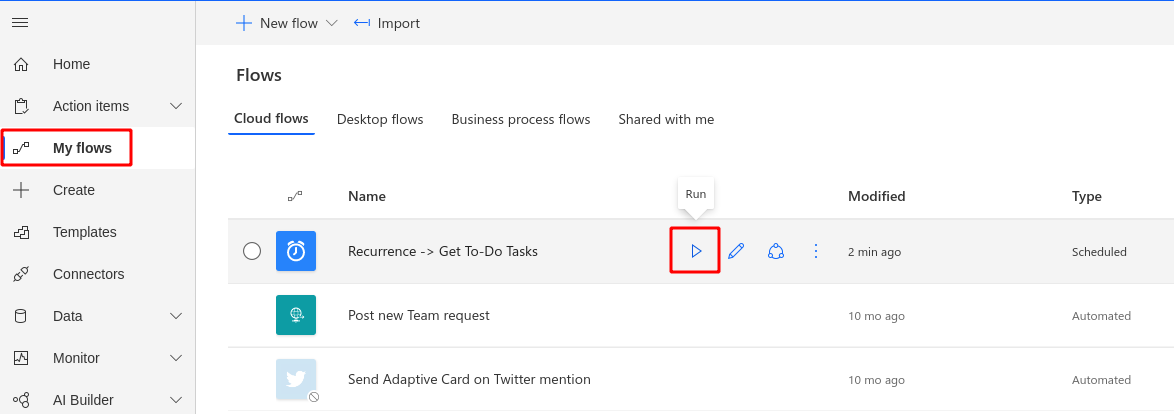Expand the Data section chevron
The height and width of the screenshot is (414, 1174).
click(176, 316)
